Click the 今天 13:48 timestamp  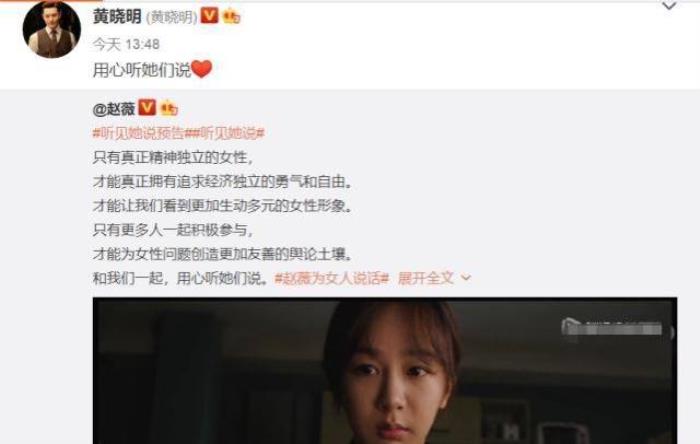[126, 44]
